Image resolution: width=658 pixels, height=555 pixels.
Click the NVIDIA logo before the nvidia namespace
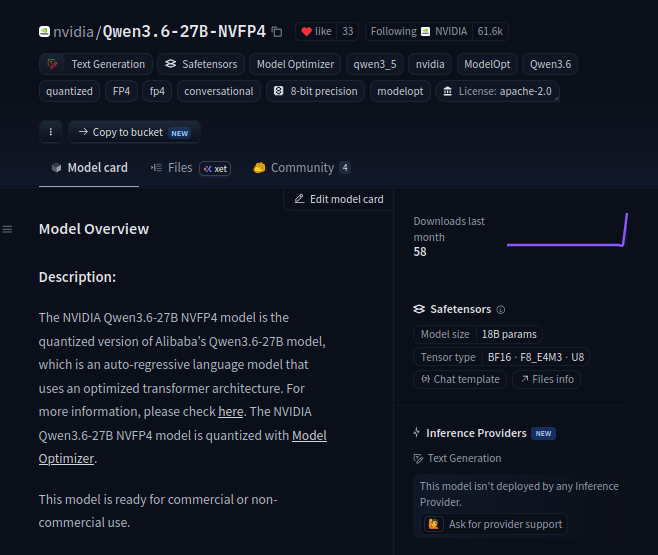coord(44,31)
